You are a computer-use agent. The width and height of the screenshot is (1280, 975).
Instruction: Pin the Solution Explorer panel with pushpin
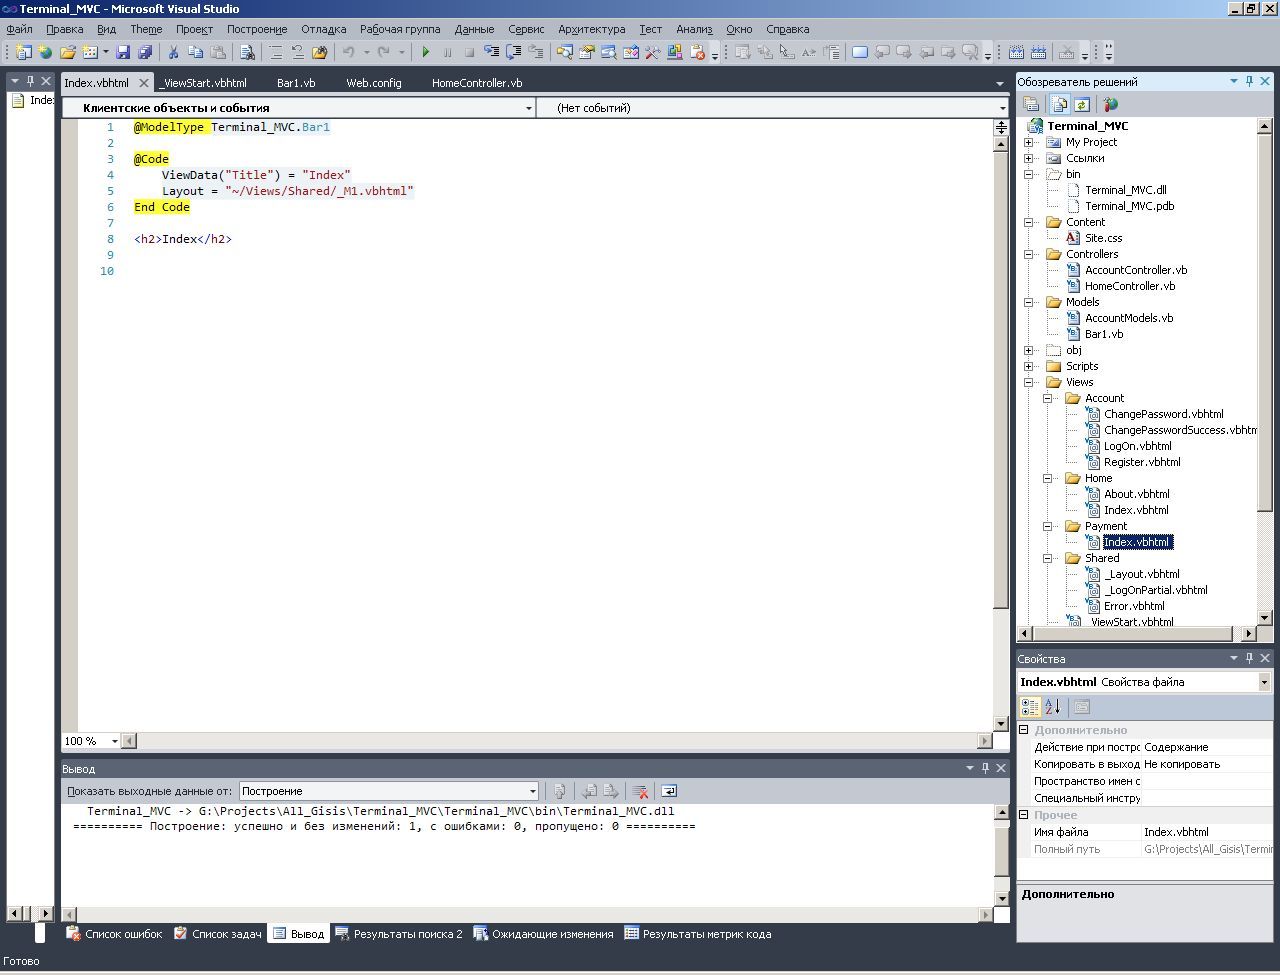(x=1249, y=81)
